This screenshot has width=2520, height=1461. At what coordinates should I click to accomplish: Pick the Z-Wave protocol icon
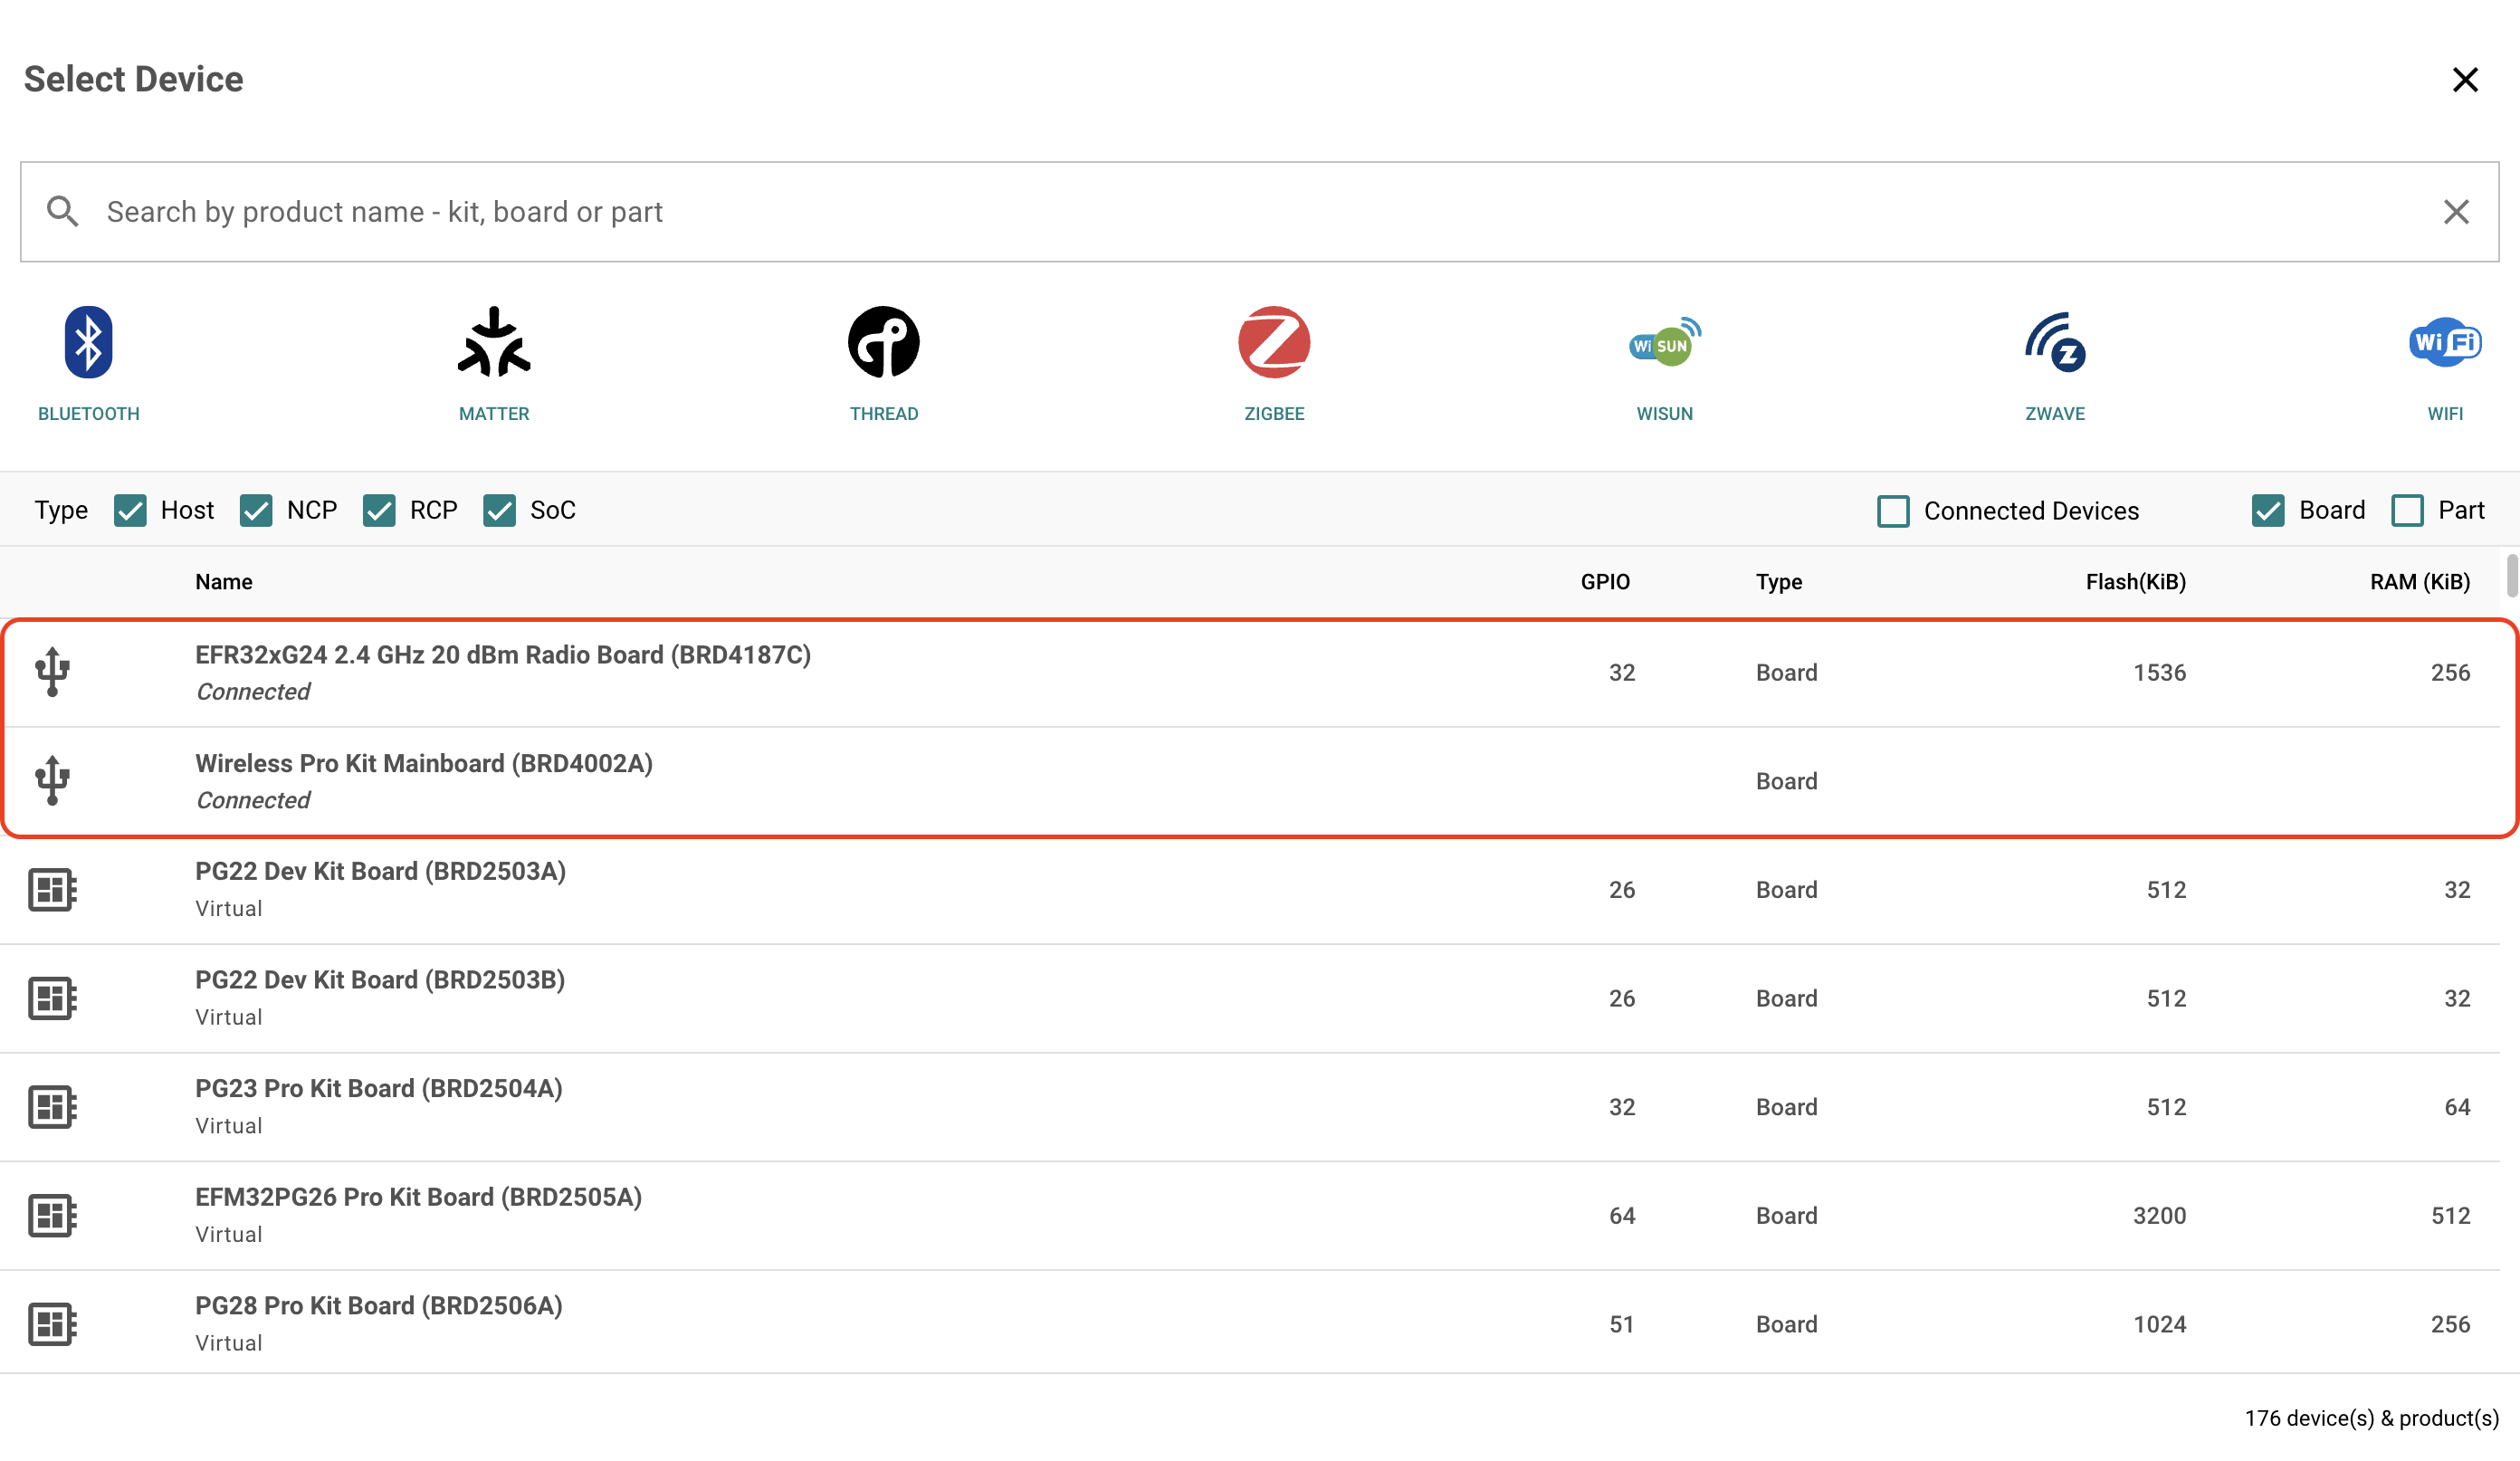pyautogui.click(x=2054, y=343)
